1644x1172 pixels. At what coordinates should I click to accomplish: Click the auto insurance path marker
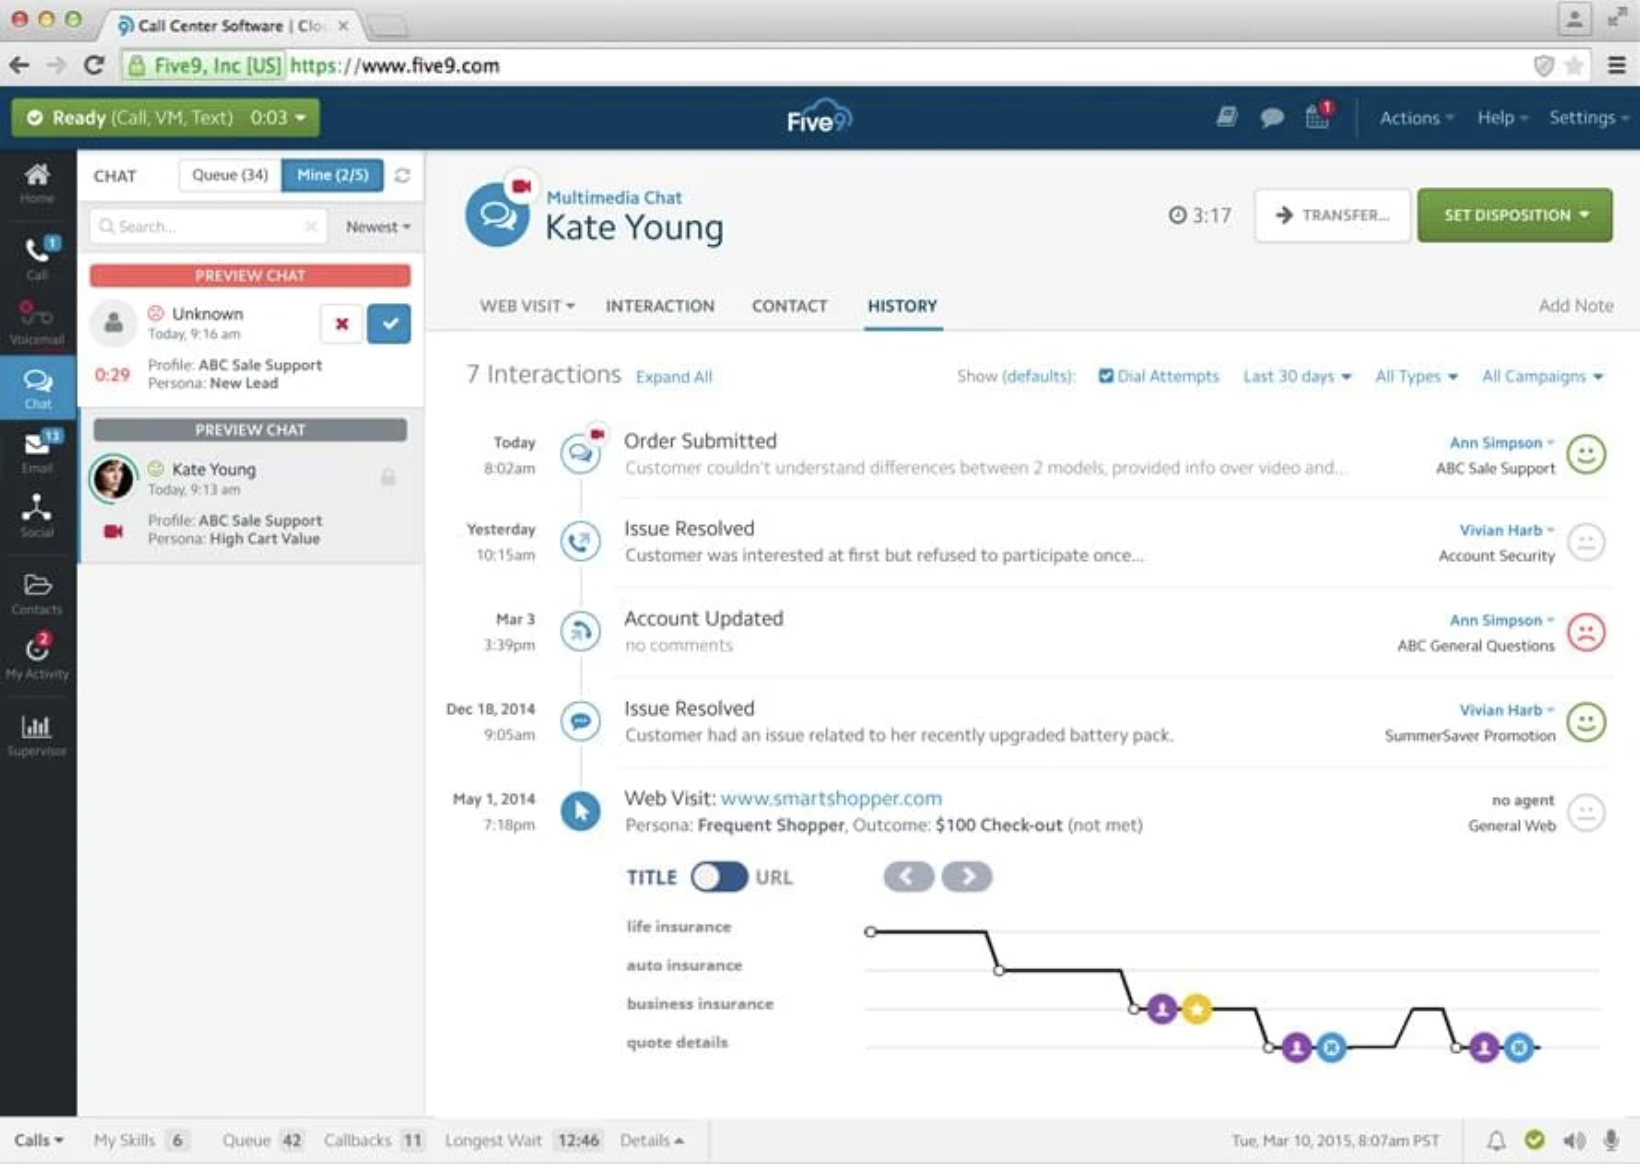[x=998, y=972]
